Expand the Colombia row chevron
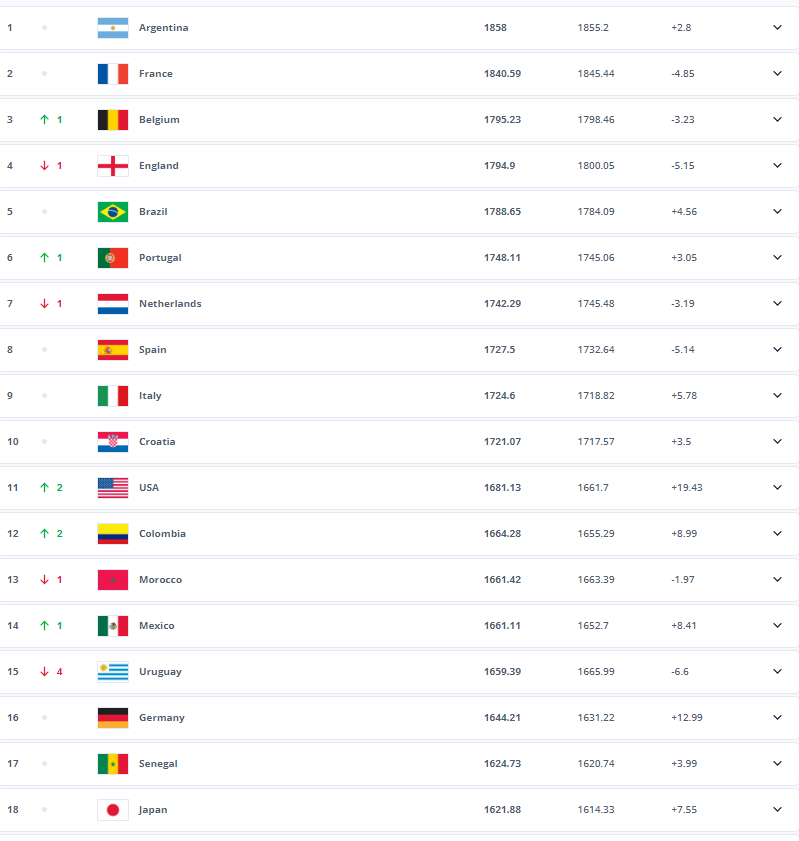799x841 pixels. point(777,534)
